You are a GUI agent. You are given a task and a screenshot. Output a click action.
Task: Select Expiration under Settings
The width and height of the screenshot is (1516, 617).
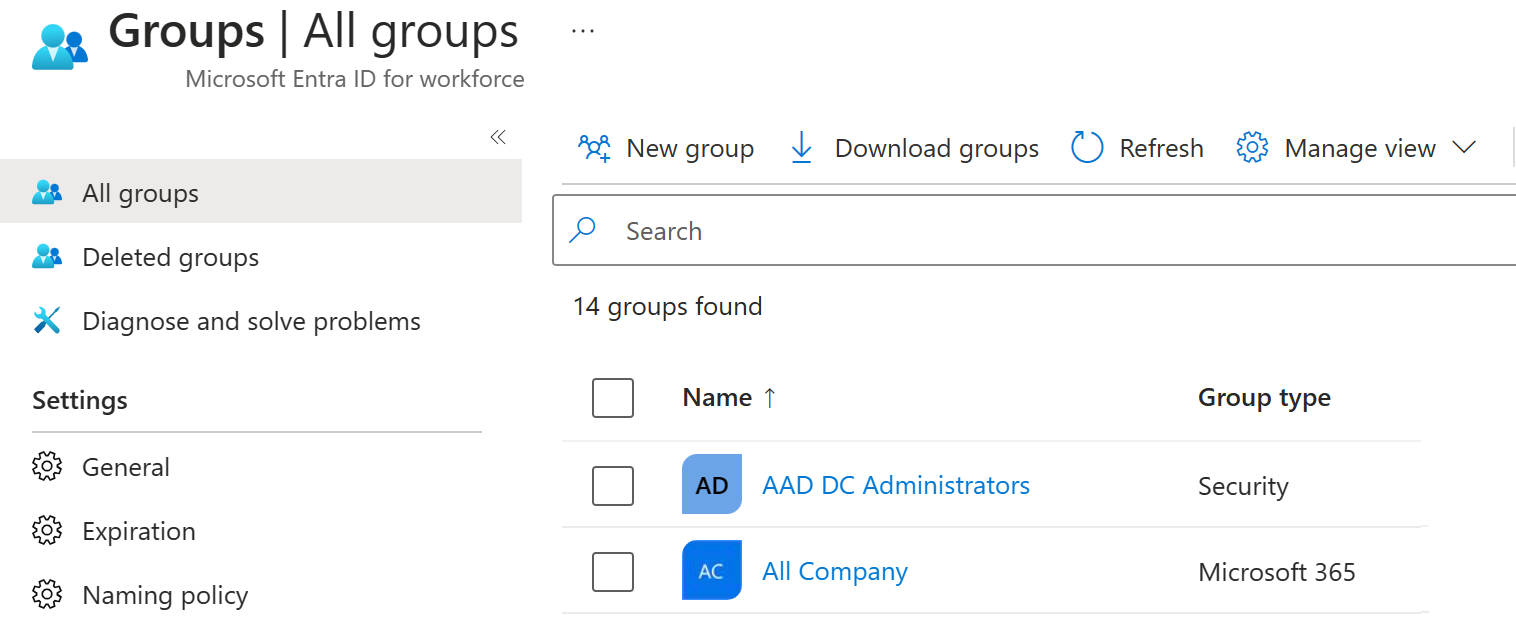click(x=138, y=531)
